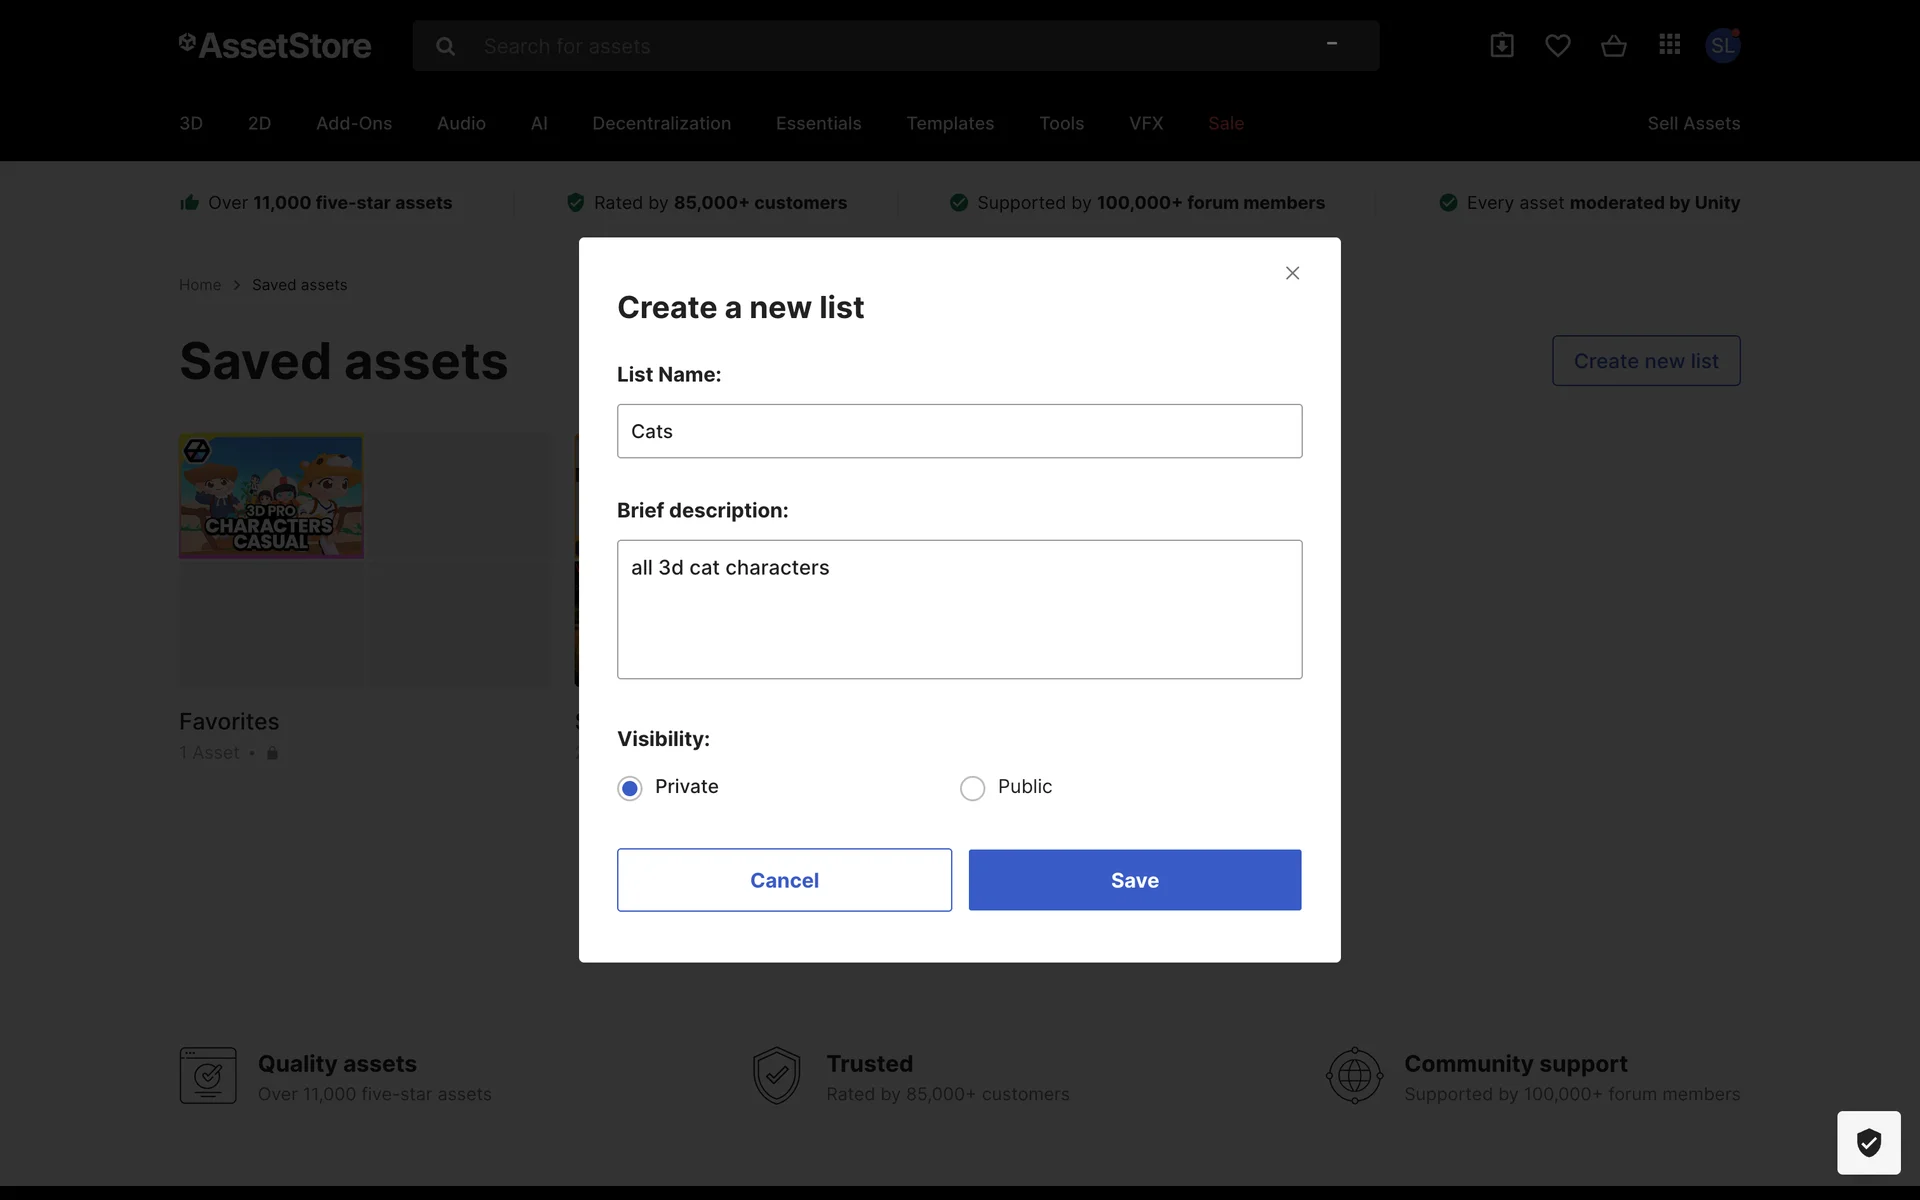Close the Create a new list dialog
Screen dimensions: 1920x1200
pos(1292,273)
